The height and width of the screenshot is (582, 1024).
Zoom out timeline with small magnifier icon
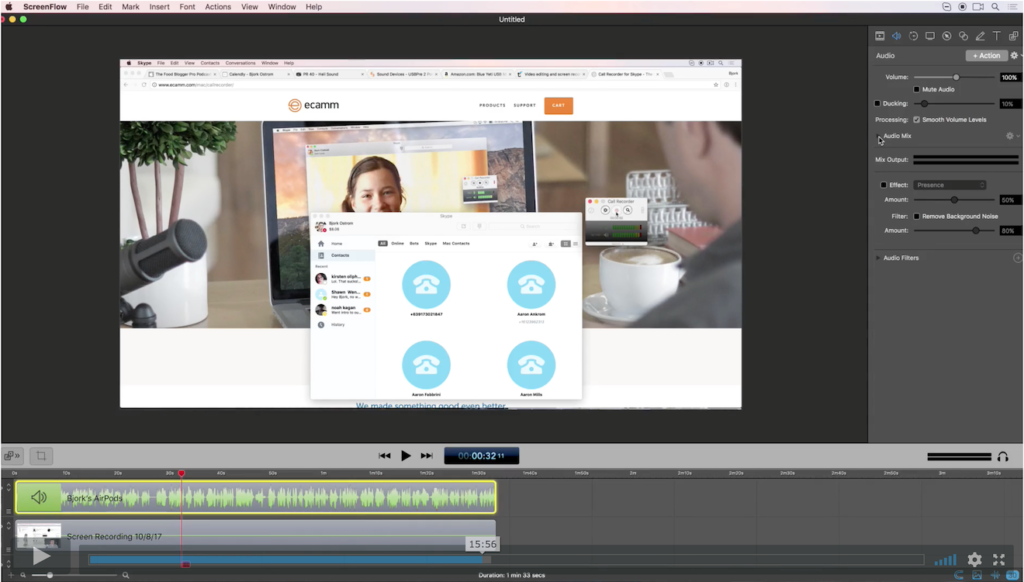coord(23,575)
